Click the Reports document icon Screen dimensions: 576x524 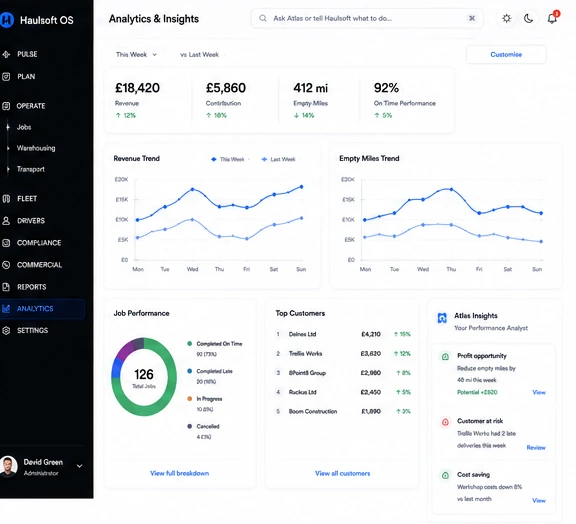coord(6,287)
